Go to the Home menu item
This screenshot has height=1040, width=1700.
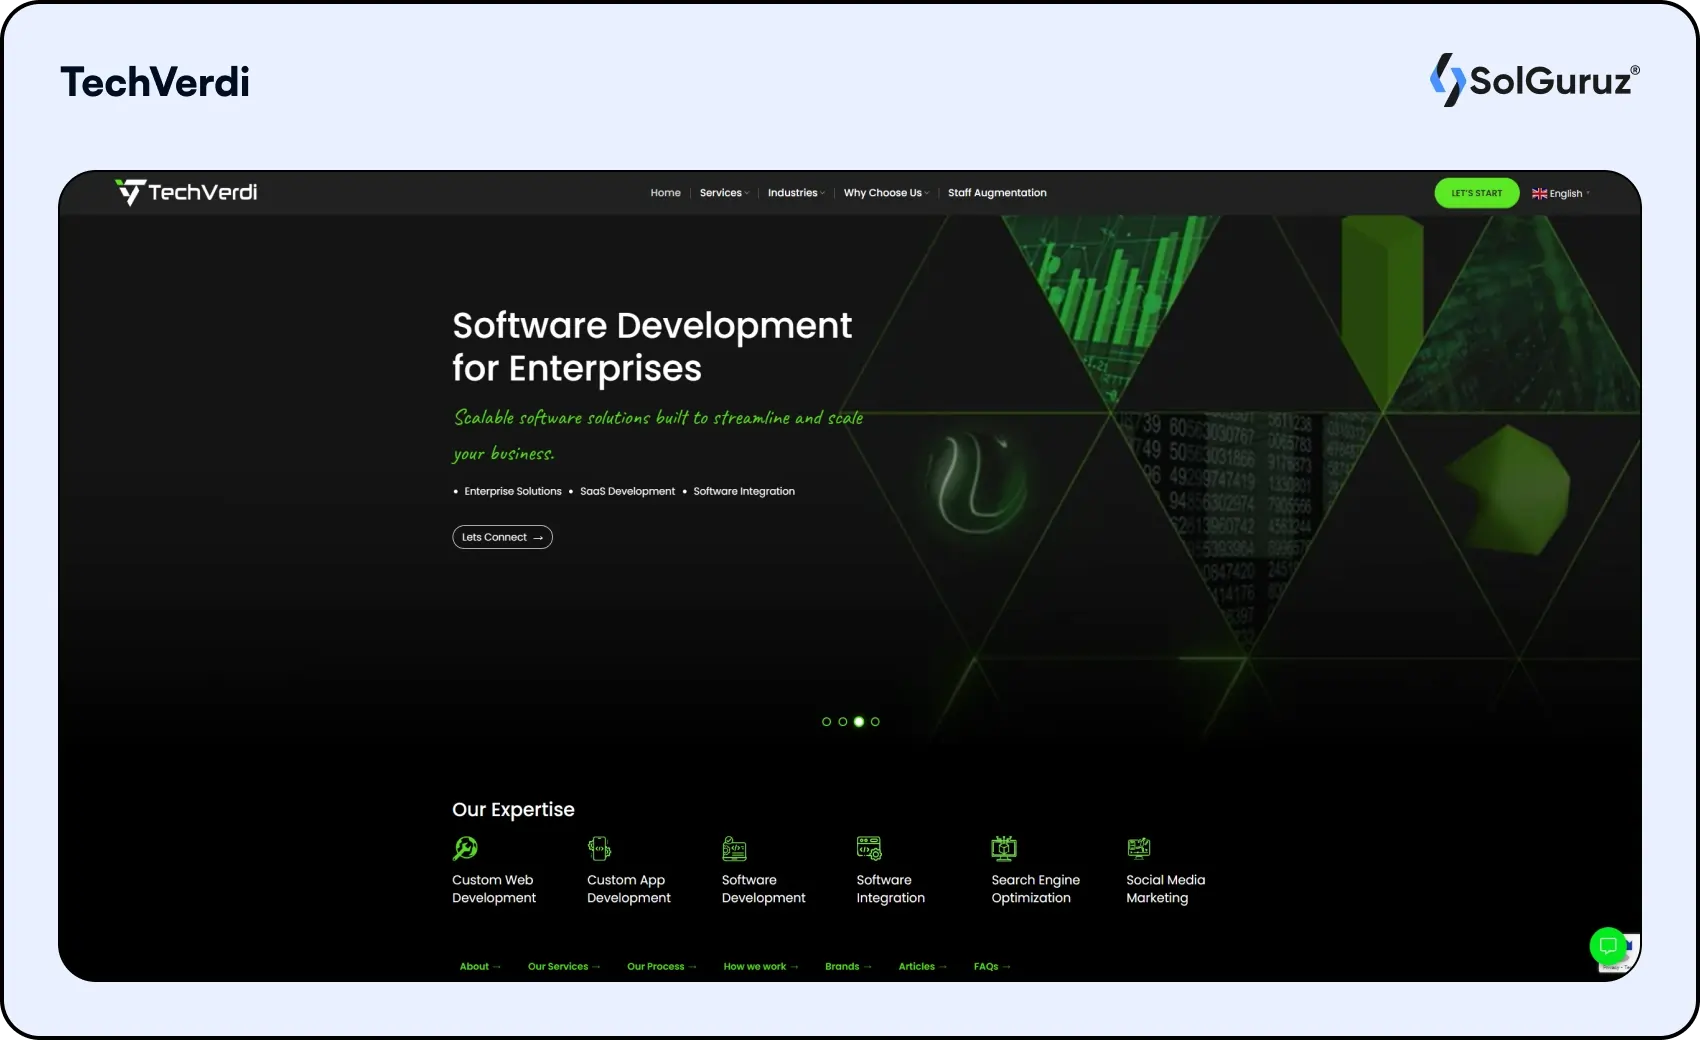click(x=665, y=193)
